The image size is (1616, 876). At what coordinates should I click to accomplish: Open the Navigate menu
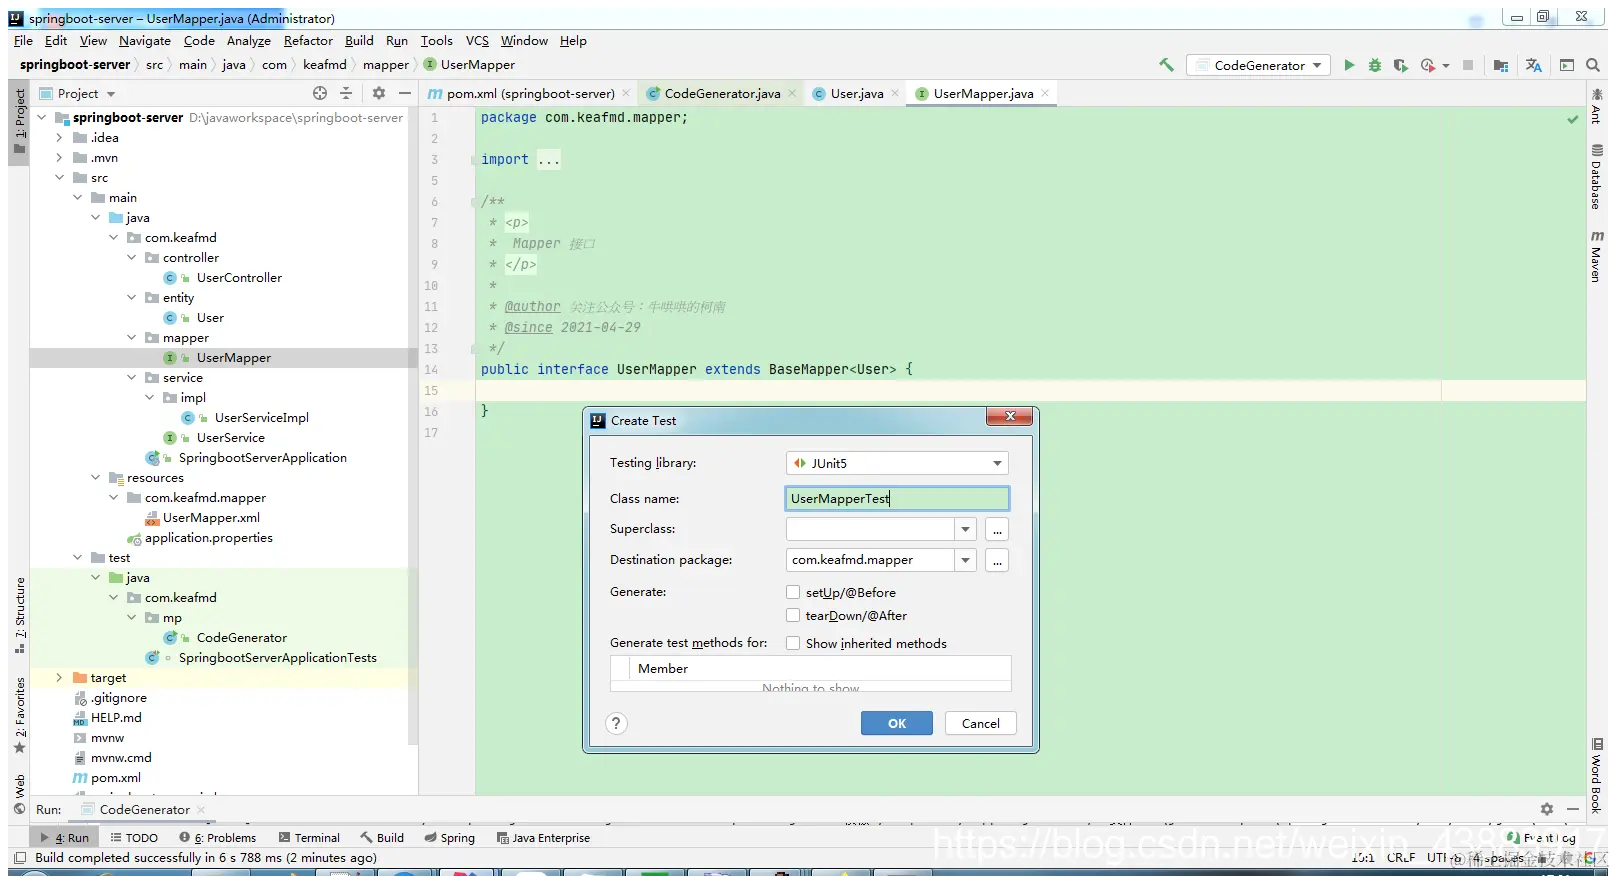pos(145,41)
